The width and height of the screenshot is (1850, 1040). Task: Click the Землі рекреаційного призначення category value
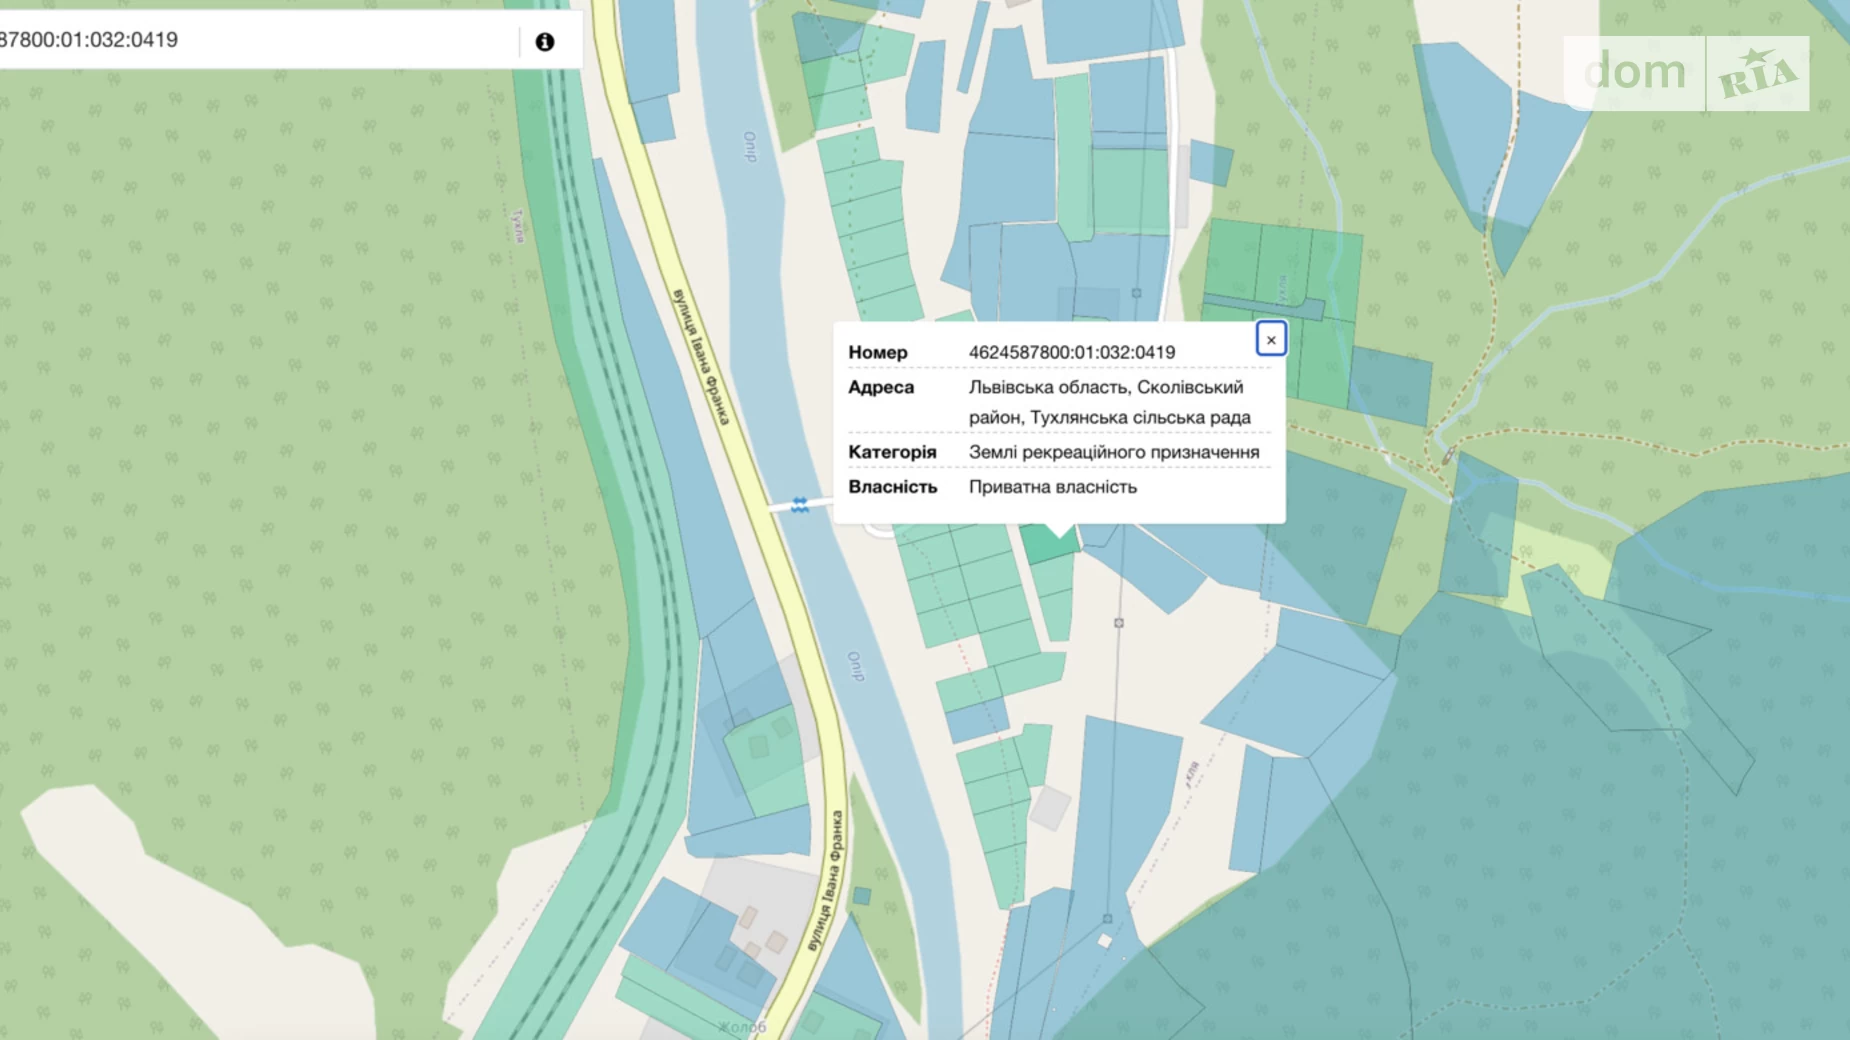1113,452
